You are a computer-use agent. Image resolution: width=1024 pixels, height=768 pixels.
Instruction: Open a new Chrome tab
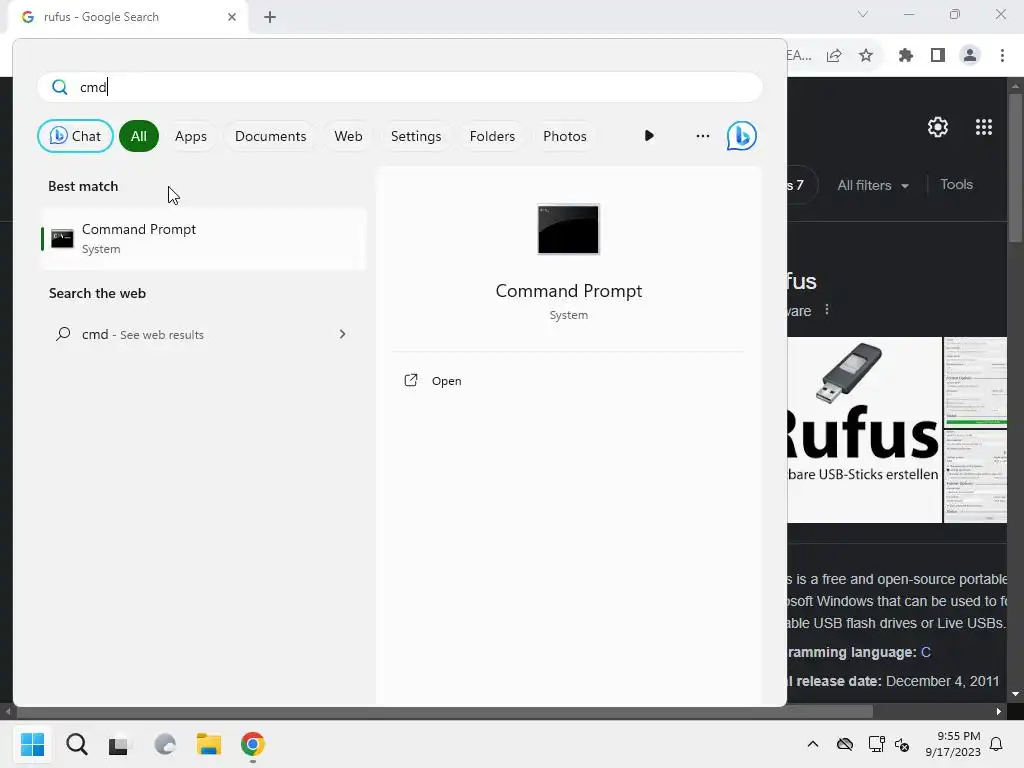click(270, 17)
